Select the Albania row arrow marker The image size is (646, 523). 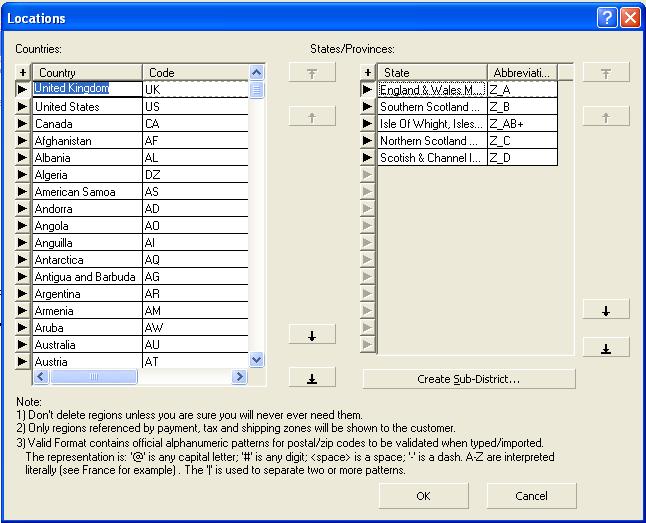coord(23,157)
